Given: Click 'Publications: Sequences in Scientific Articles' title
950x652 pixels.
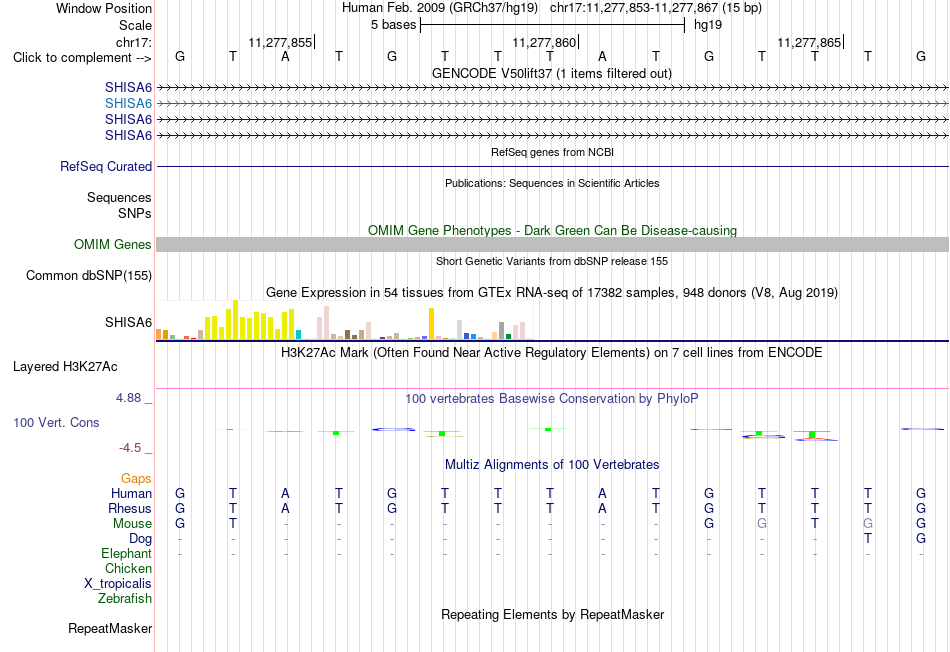Looking at the screenshot, I should 552,184.
